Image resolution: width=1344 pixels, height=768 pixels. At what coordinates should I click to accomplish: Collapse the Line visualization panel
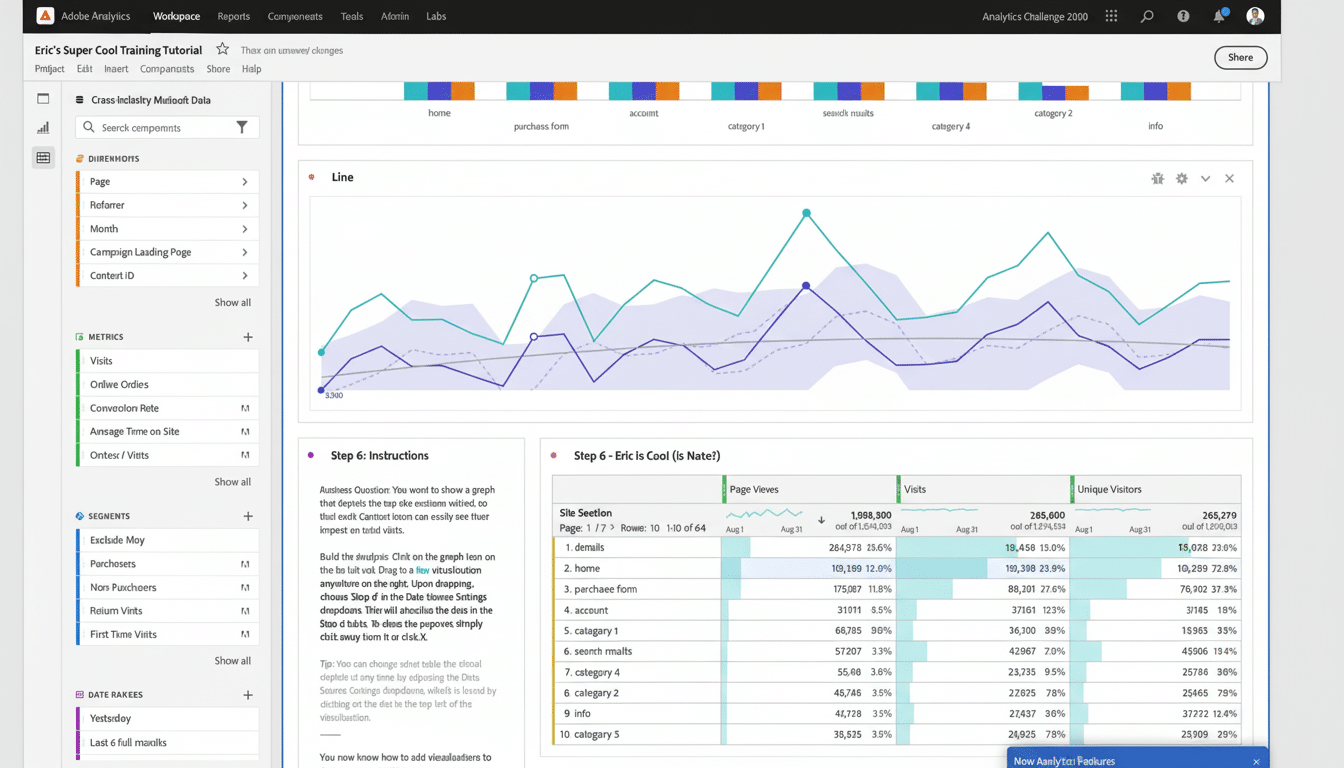tap(1206, 178)
